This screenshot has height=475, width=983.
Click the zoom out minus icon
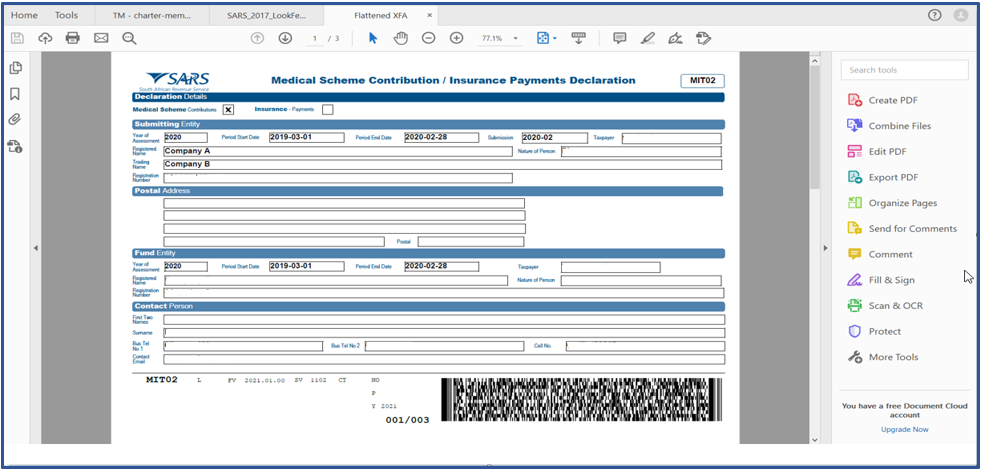(428, 38)
